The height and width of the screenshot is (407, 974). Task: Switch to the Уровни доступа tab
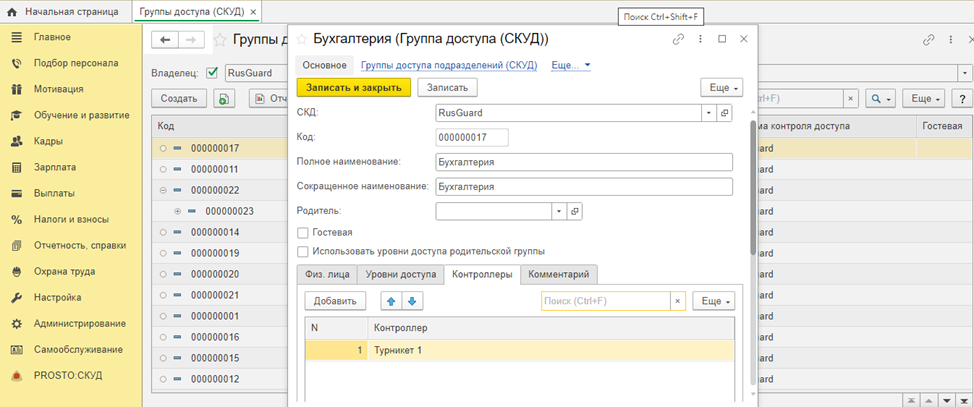coord(400,274)
